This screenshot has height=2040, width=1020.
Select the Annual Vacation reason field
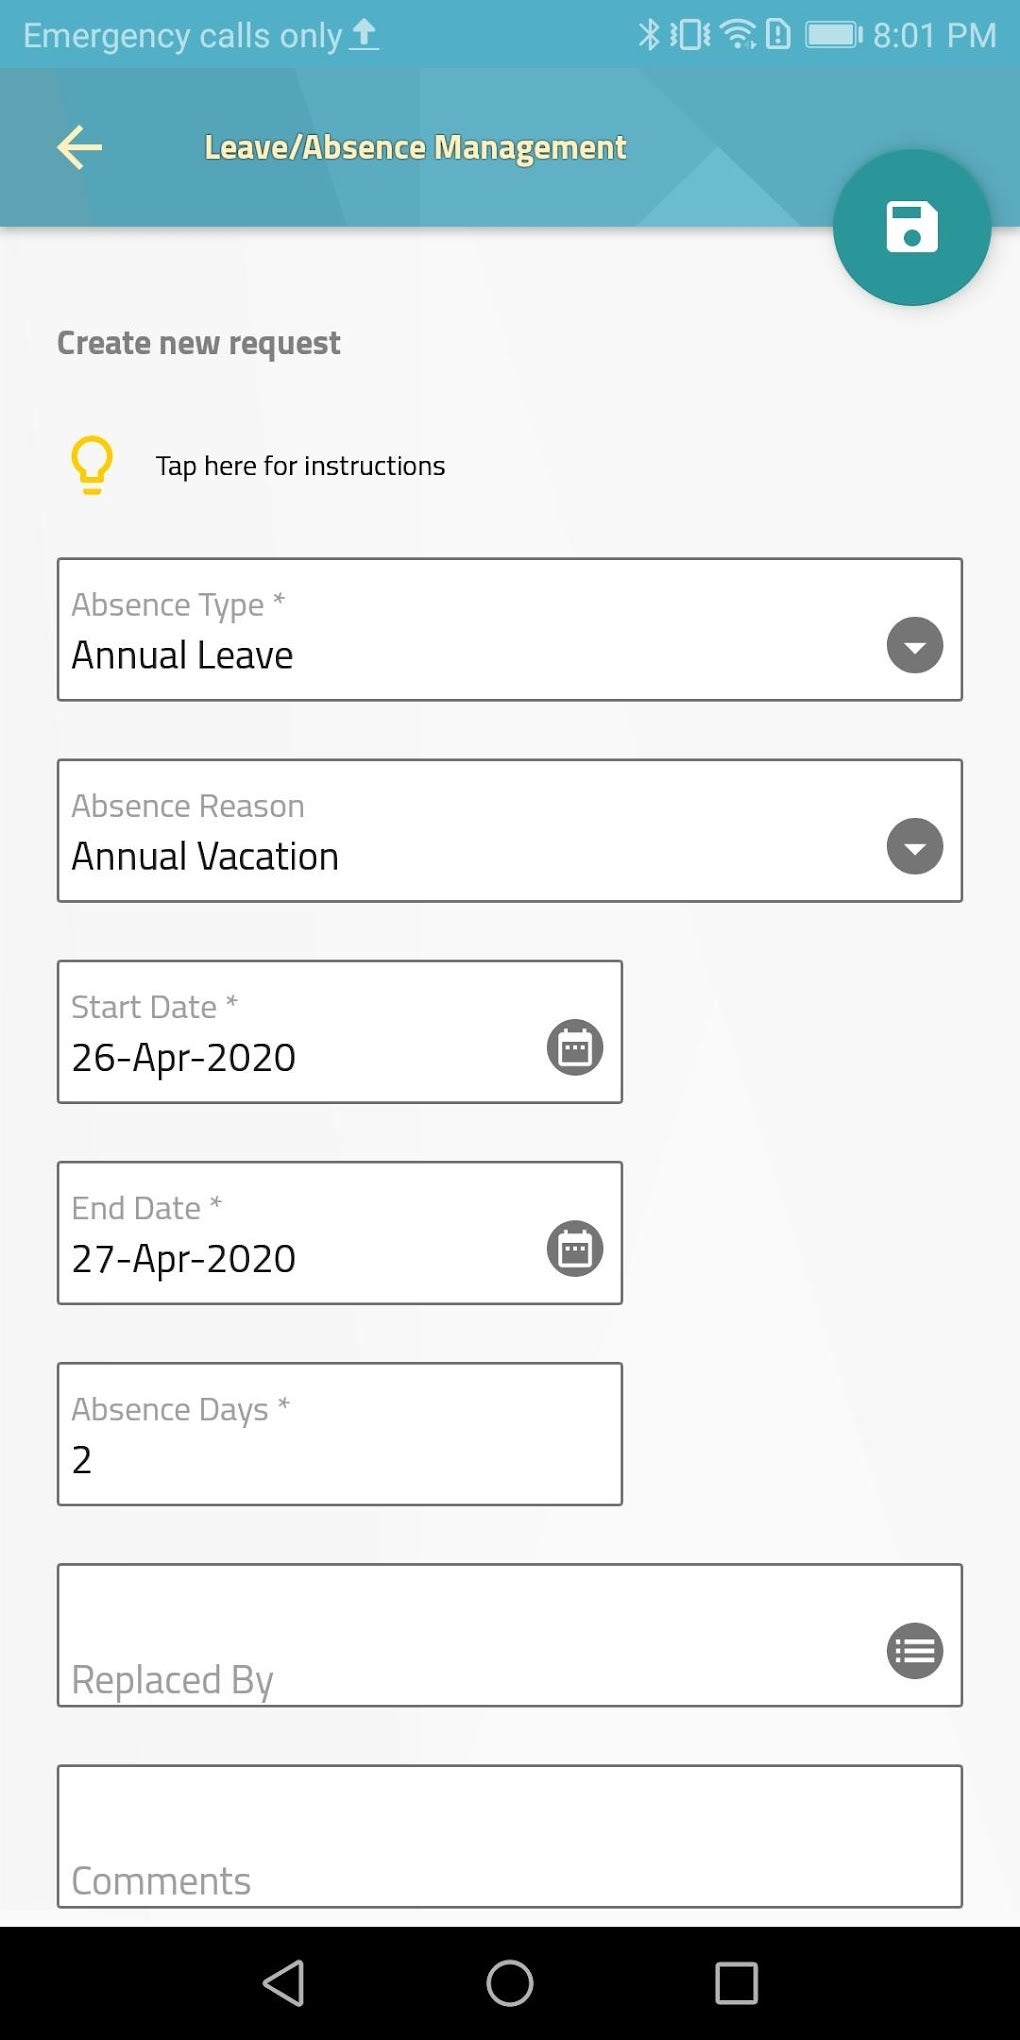point(450,833)
